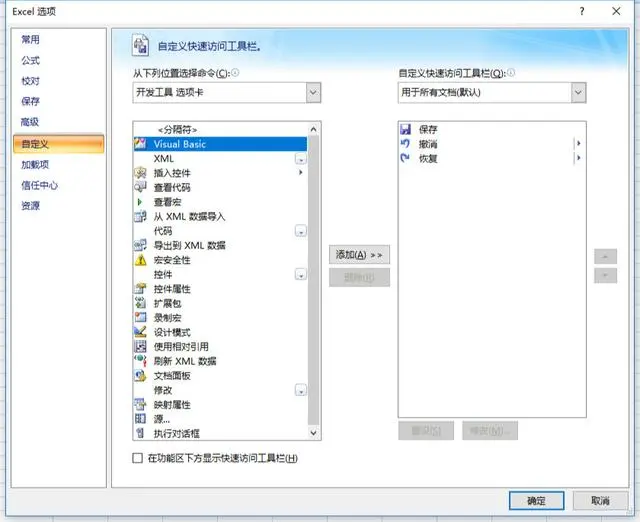This screenshot has width=640, height=522.
Task: Select the 自定义 options category
Action: (x=59, y=144)
